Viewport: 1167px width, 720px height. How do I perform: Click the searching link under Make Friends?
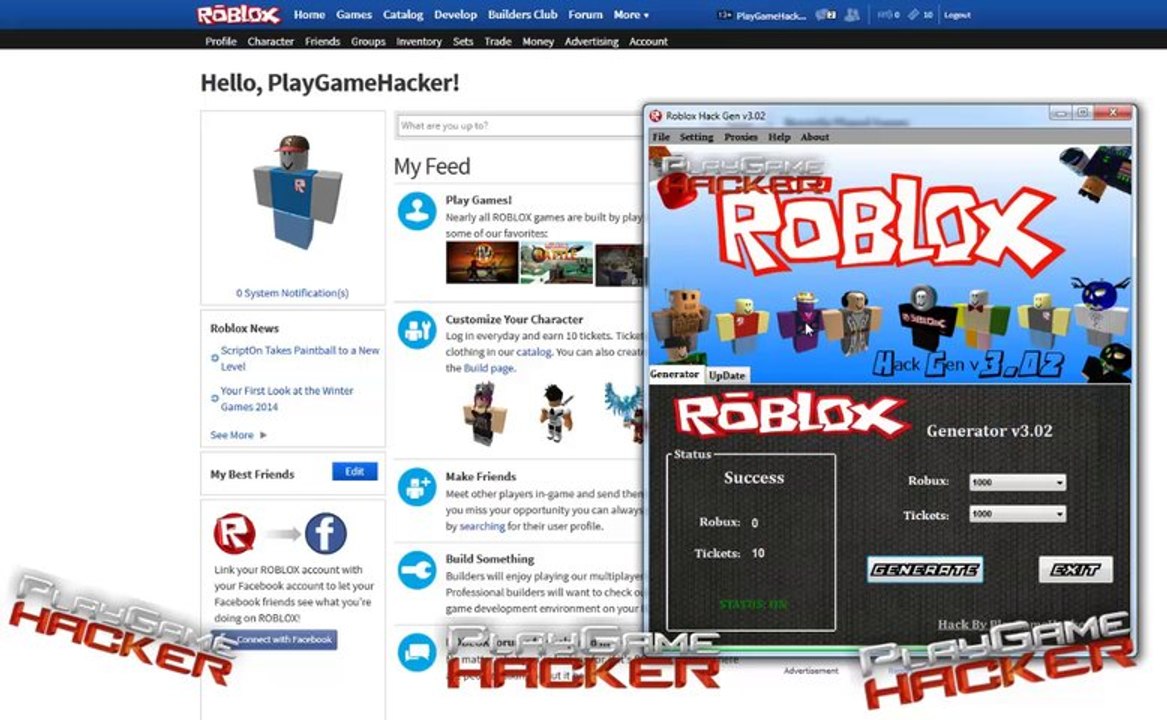tap(482, 526)
